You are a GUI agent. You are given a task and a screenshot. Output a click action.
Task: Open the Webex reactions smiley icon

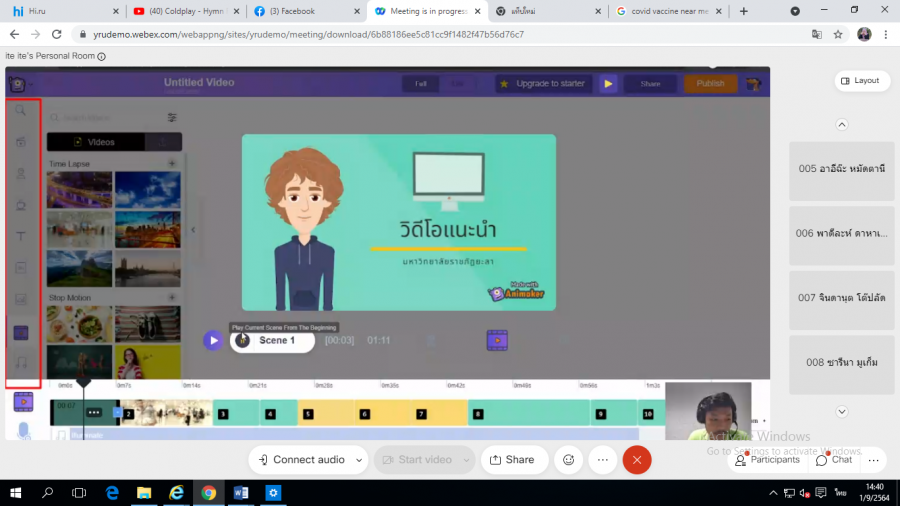(569, 460)
